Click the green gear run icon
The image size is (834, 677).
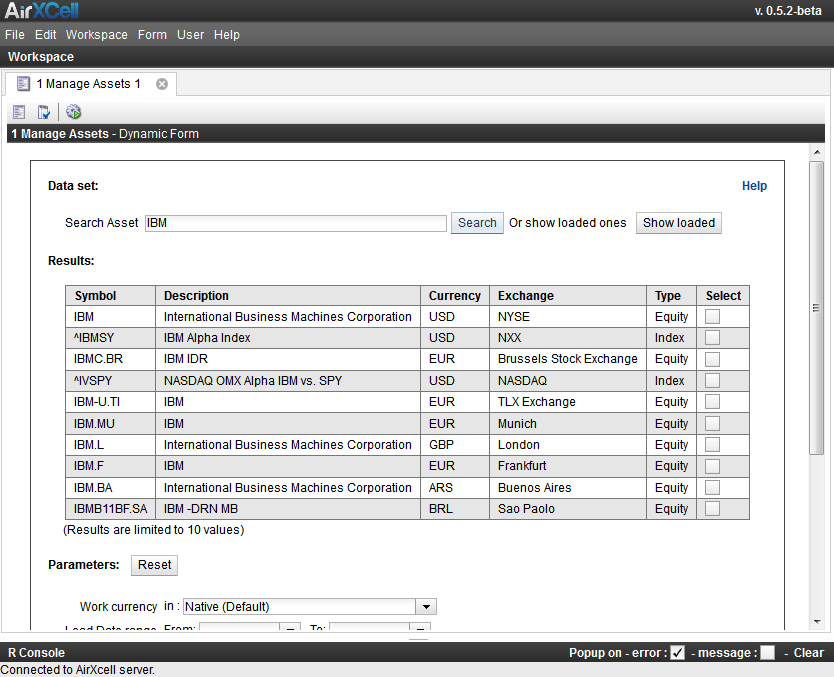[73, 112]
